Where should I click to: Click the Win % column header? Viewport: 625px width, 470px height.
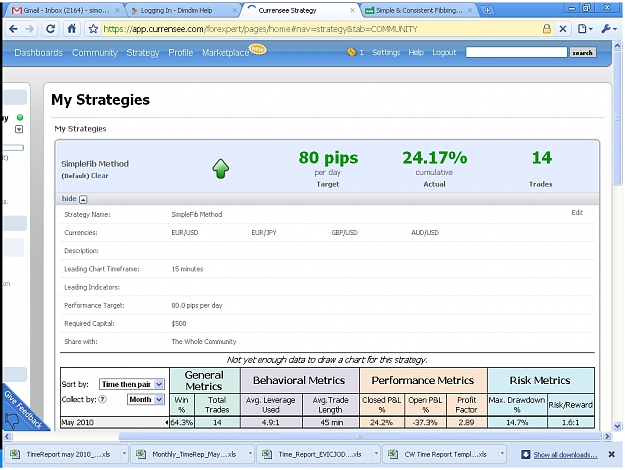182,405
